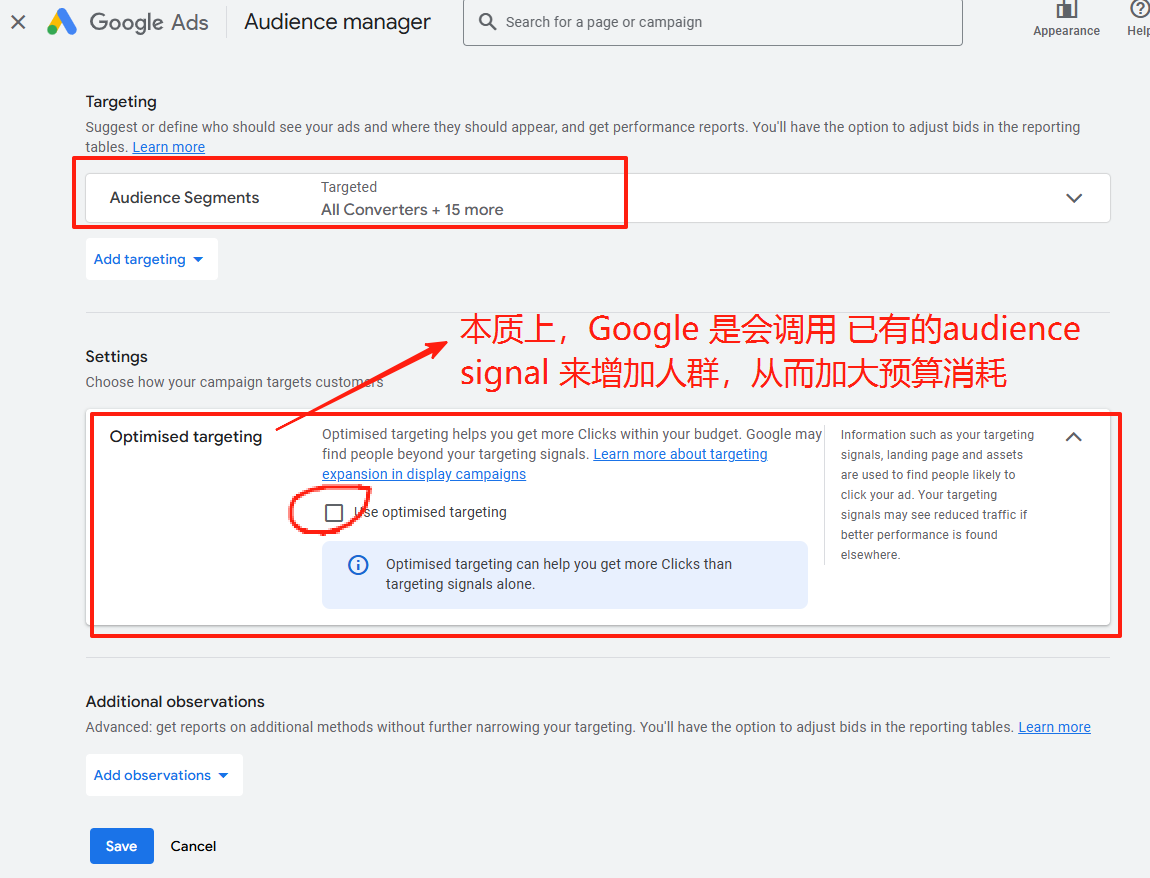Click the Google Ads logo
Image resolution: width=1150 pixels, height=878 pixels.
tap(62, 21)
